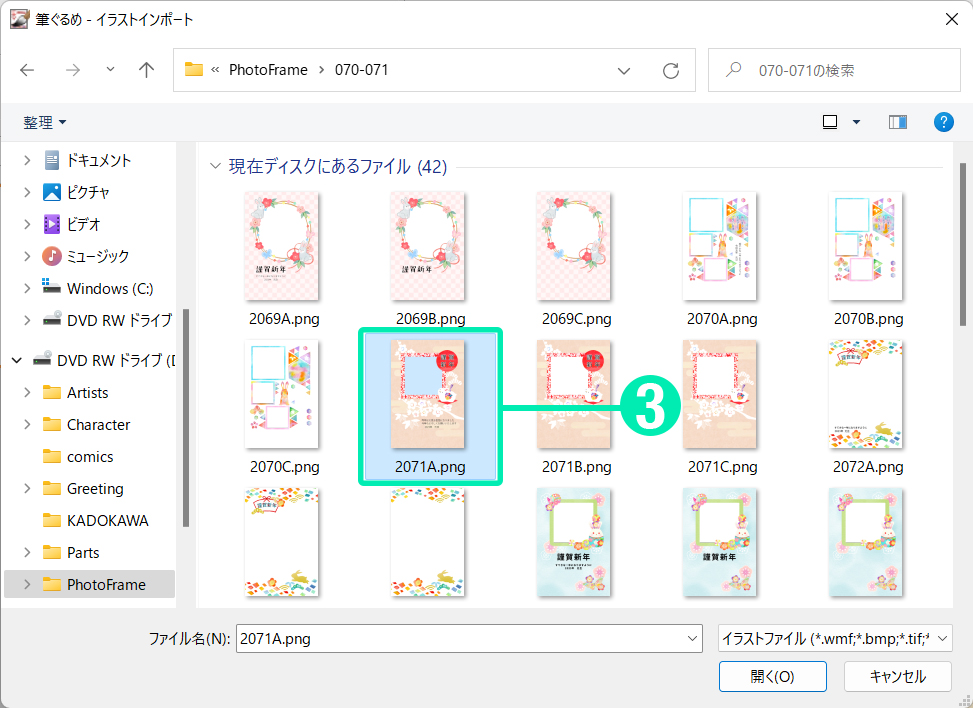Viewport: 973px width, 708px height.
Task: Expand the address bar history dropdown
Action: click(x=624, y=70)
